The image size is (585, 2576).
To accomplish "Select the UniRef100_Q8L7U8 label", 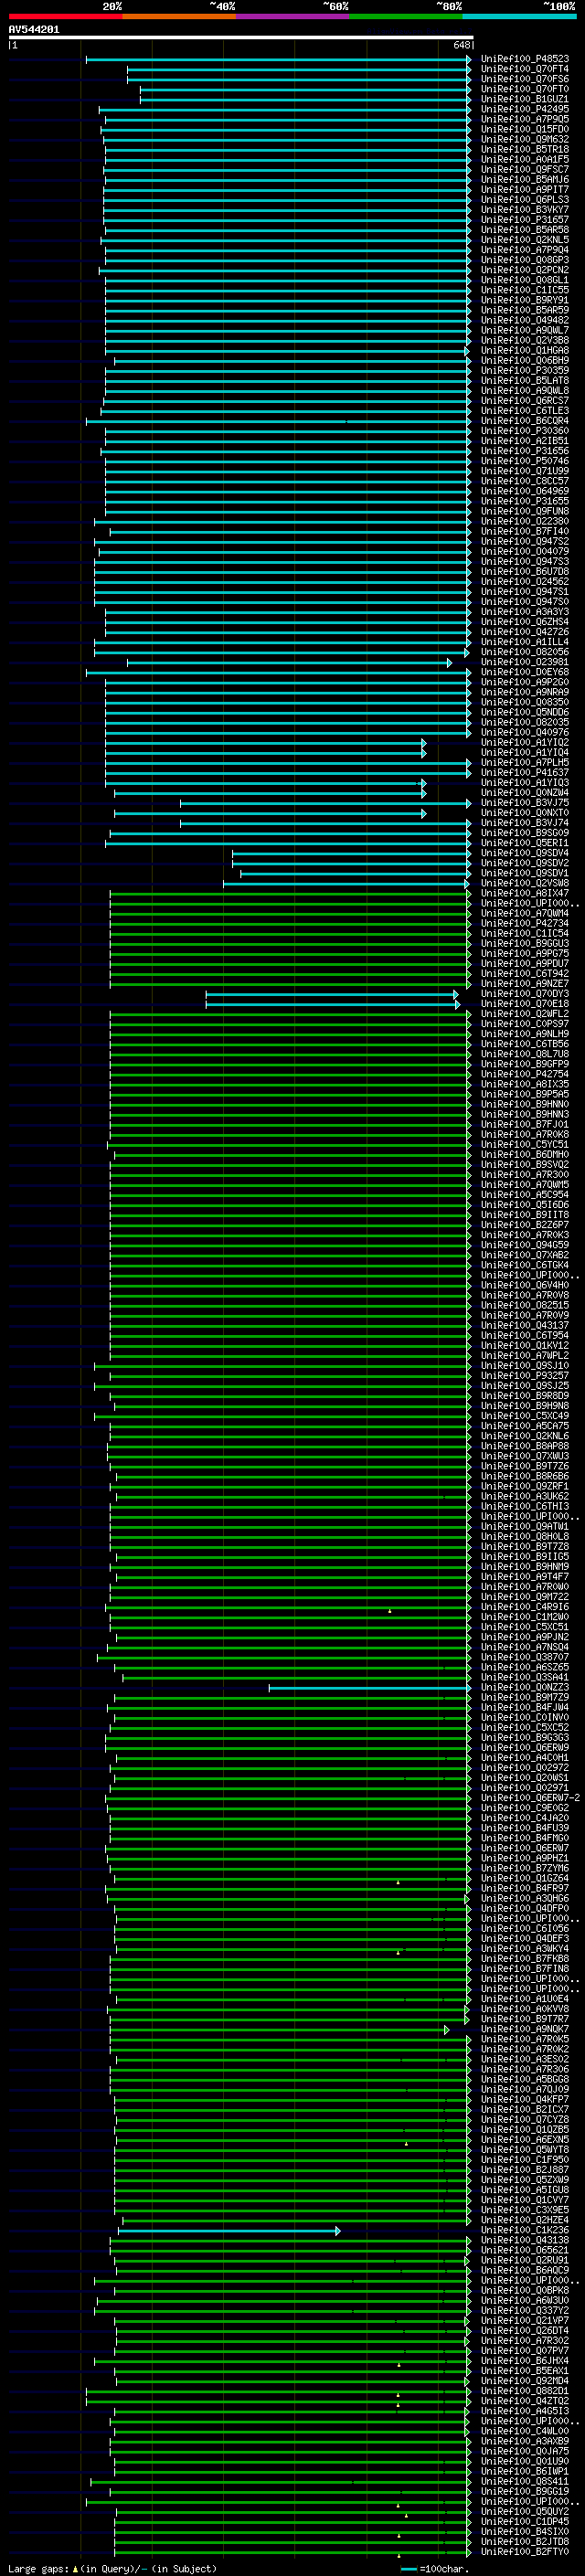I will (x=525, y=1055).
